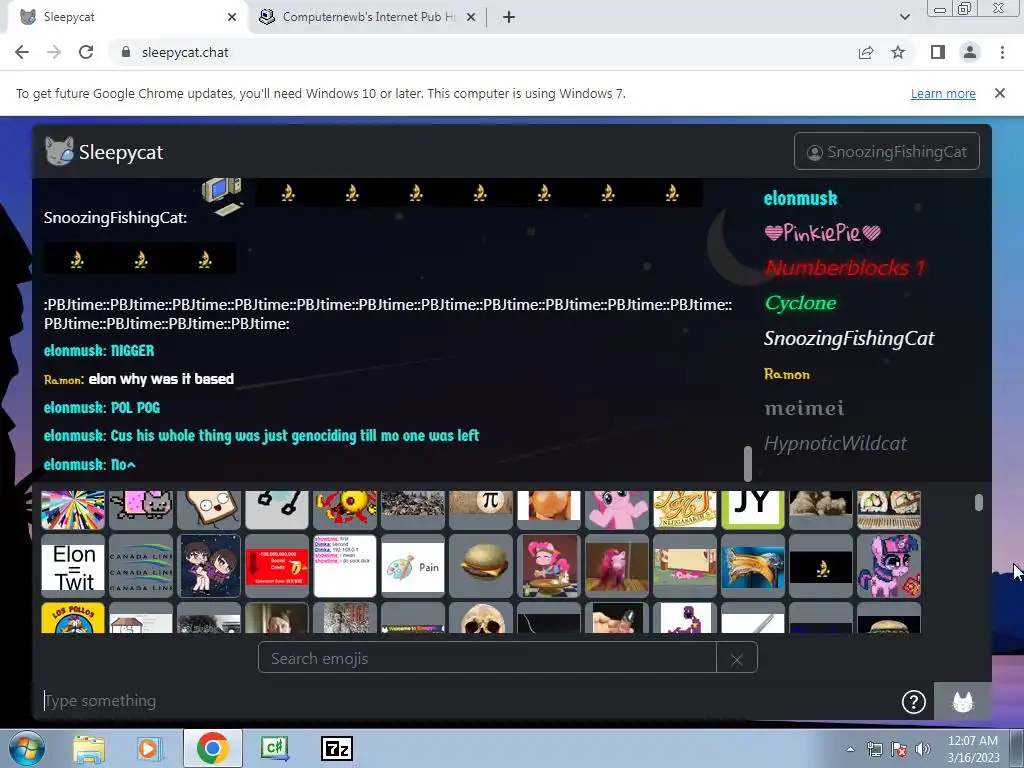Open a new browser tab

509,17
